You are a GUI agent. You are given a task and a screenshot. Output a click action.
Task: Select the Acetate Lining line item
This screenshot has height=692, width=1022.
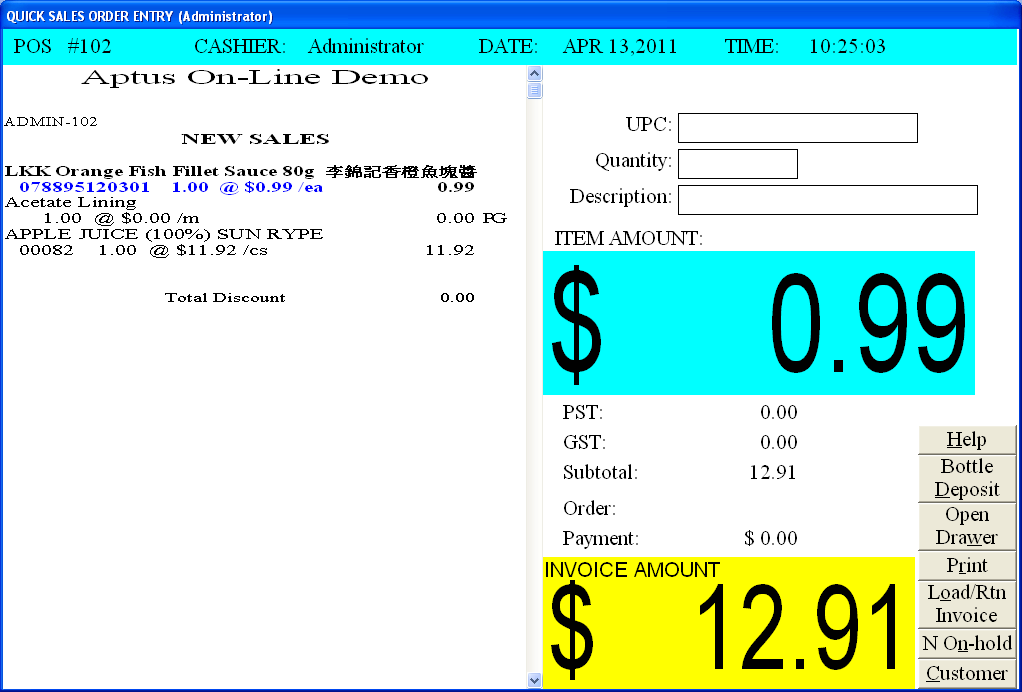[x=71, y=203]
